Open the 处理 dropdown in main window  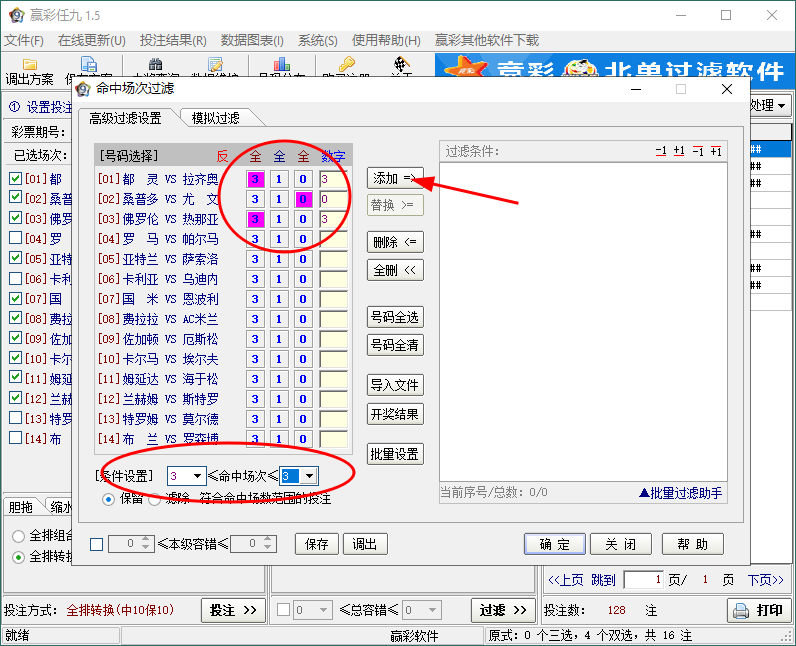(x=771, y=106)
